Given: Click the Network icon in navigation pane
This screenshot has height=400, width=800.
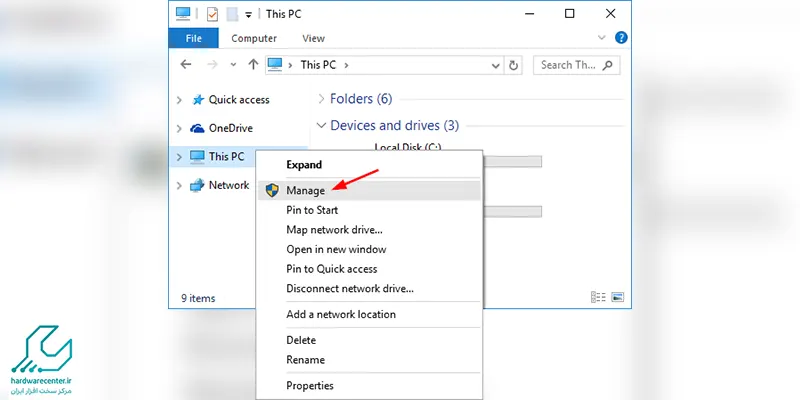Looking at the screenshot, I should tap(197, 185).
